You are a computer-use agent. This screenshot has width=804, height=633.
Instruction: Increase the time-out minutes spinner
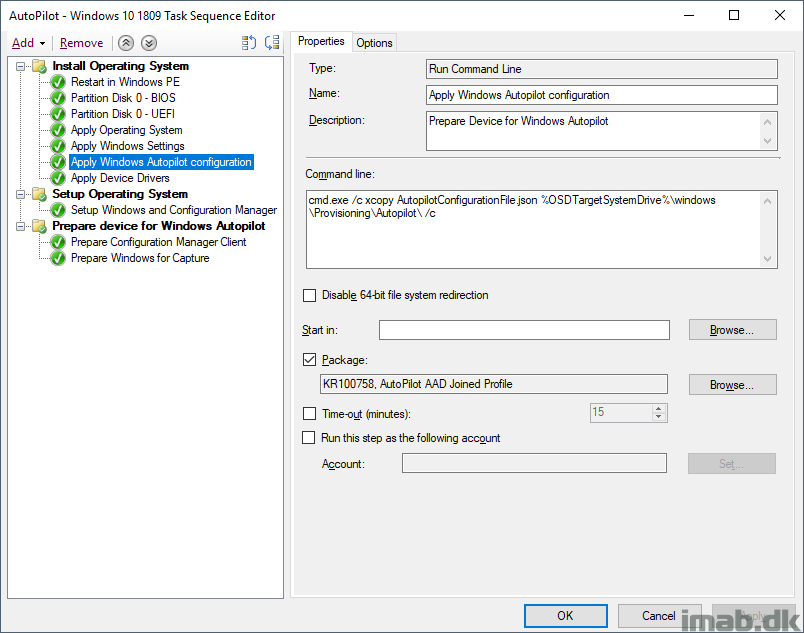tap(659, 409)
